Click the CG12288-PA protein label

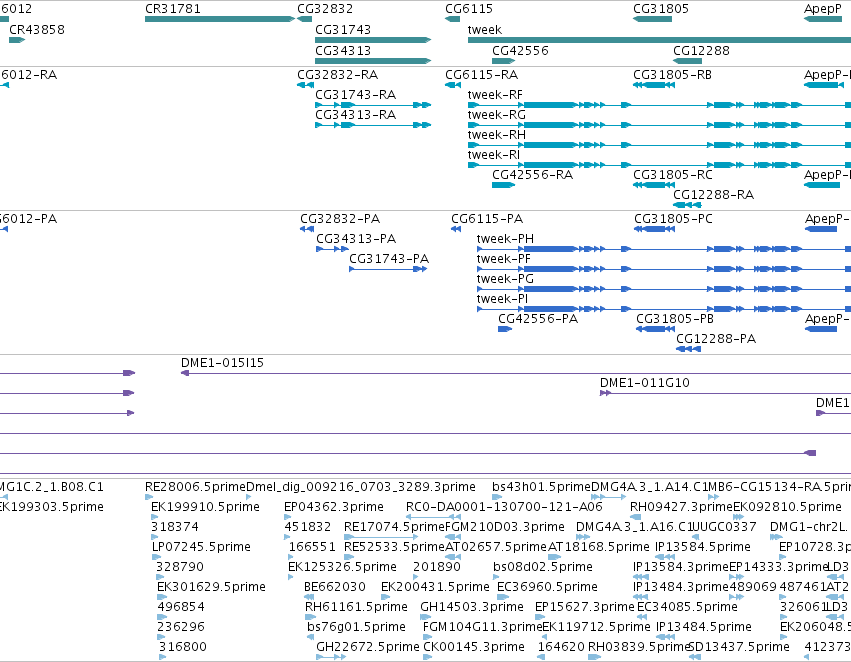pyautogui.click(x=716, y=339)
